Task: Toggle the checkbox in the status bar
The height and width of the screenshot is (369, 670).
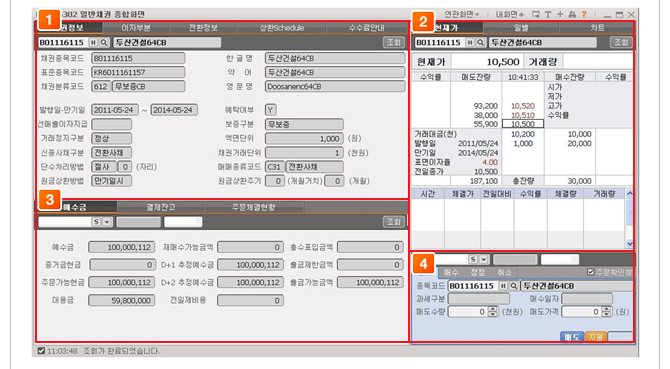Action: [x=41, y=351]
